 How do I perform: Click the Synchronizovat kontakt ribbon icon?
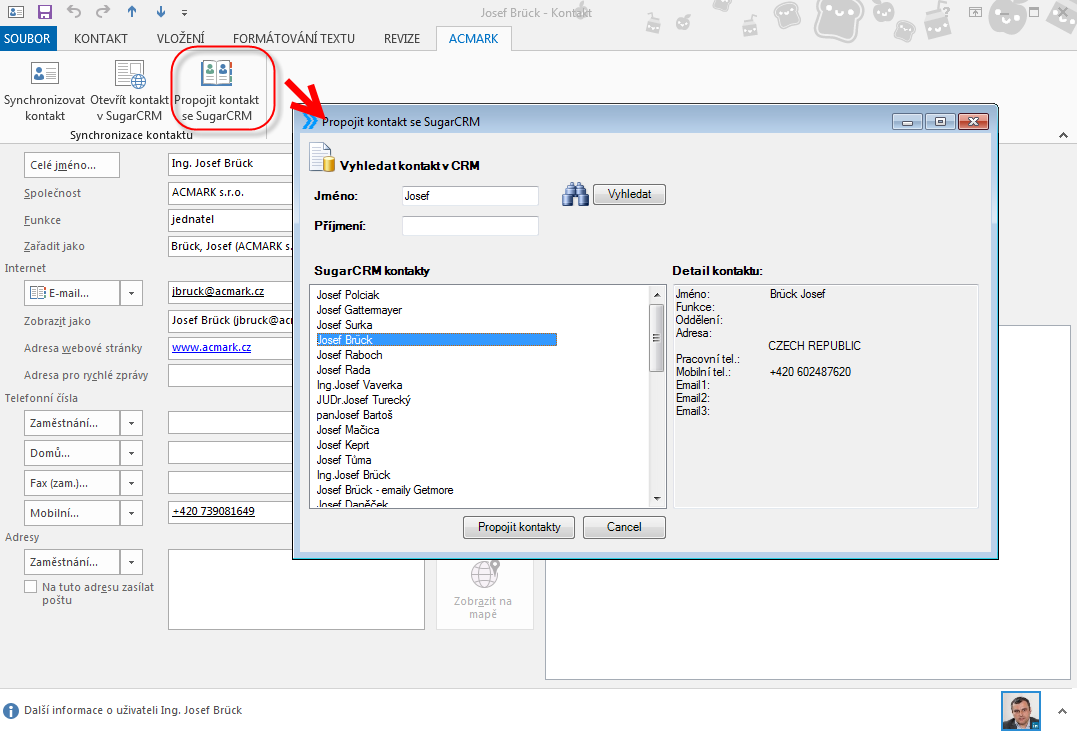point(45,73)
